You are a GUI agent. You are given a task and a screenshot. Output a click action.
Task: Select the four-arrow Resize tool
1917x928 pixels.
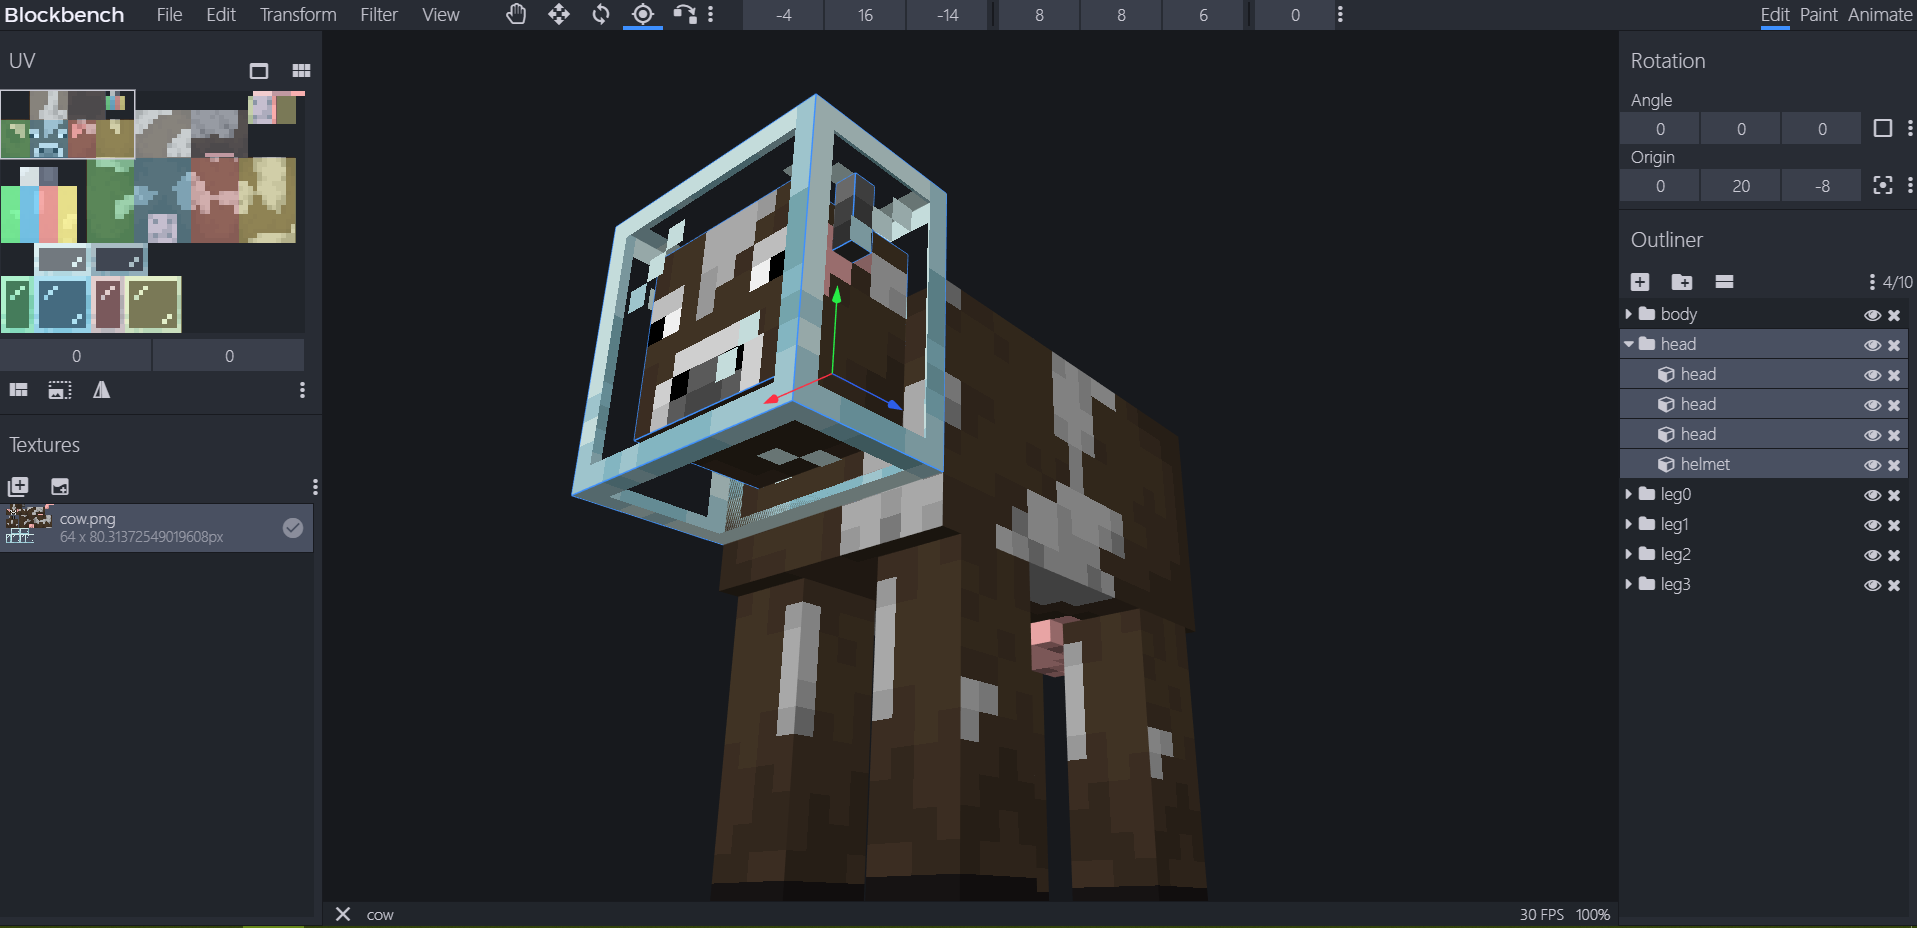point(559,14)
